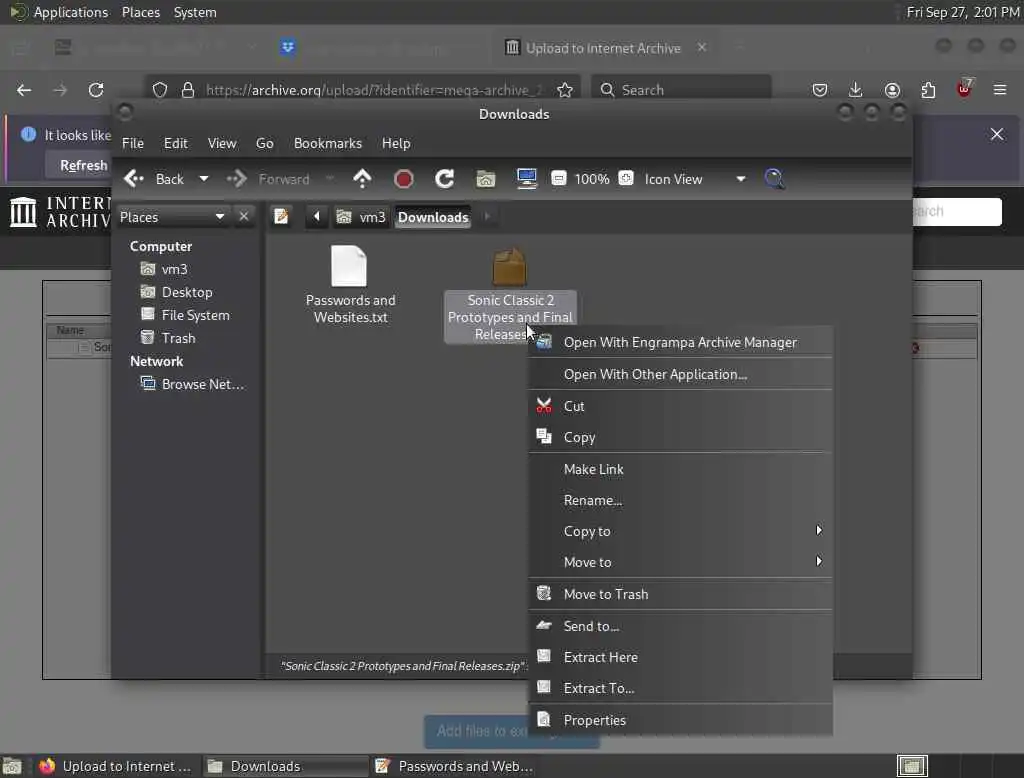The width and height of the screenshot is (1024, 778).
Task: Open the uBlock extension icon
Action: pyautogui.click(x=964, y=89)
